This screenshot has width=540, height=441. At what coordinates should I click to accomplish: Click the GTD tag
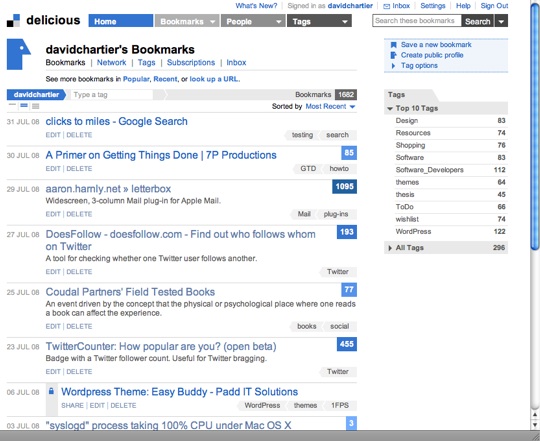pos(308,169)
